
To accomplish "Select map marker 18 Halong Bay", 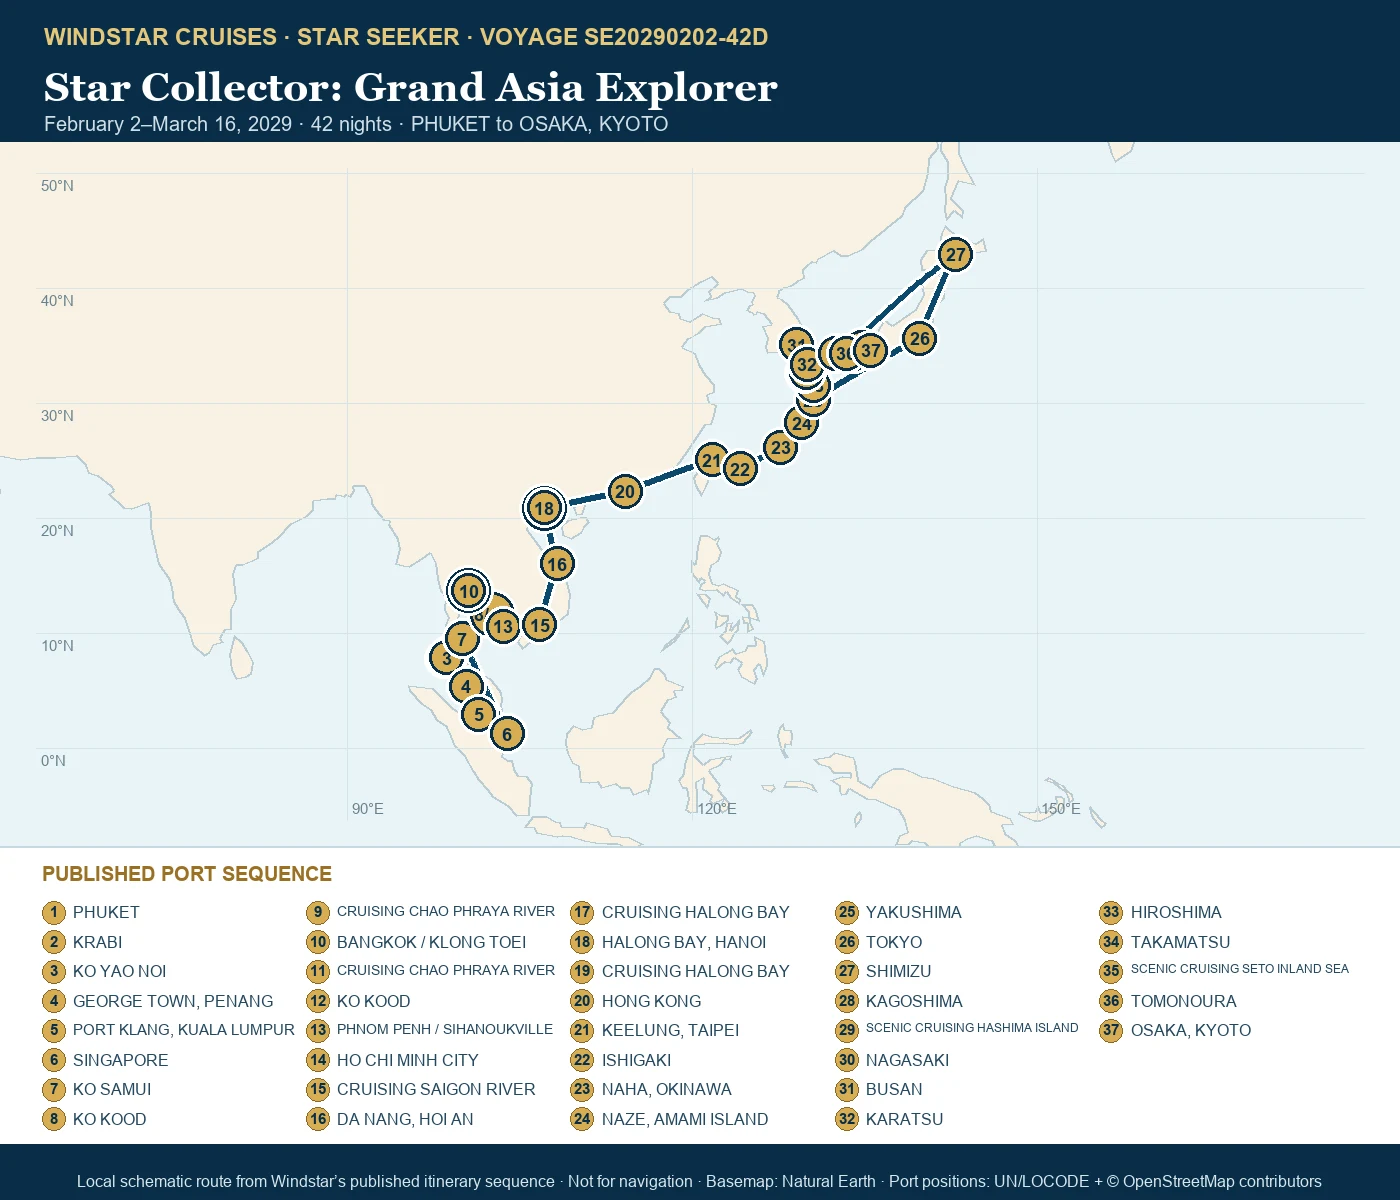I will (544, 508).
